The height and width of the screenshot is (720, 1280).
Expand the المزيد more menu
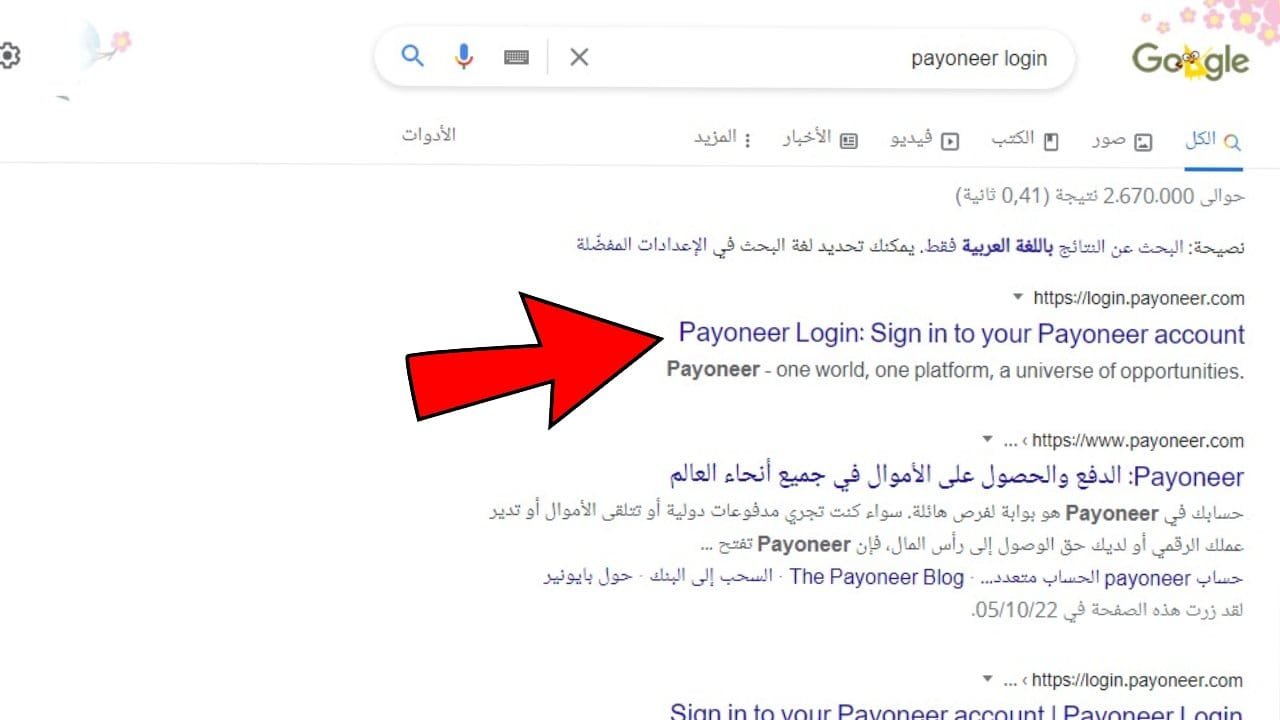click(722, 138)
